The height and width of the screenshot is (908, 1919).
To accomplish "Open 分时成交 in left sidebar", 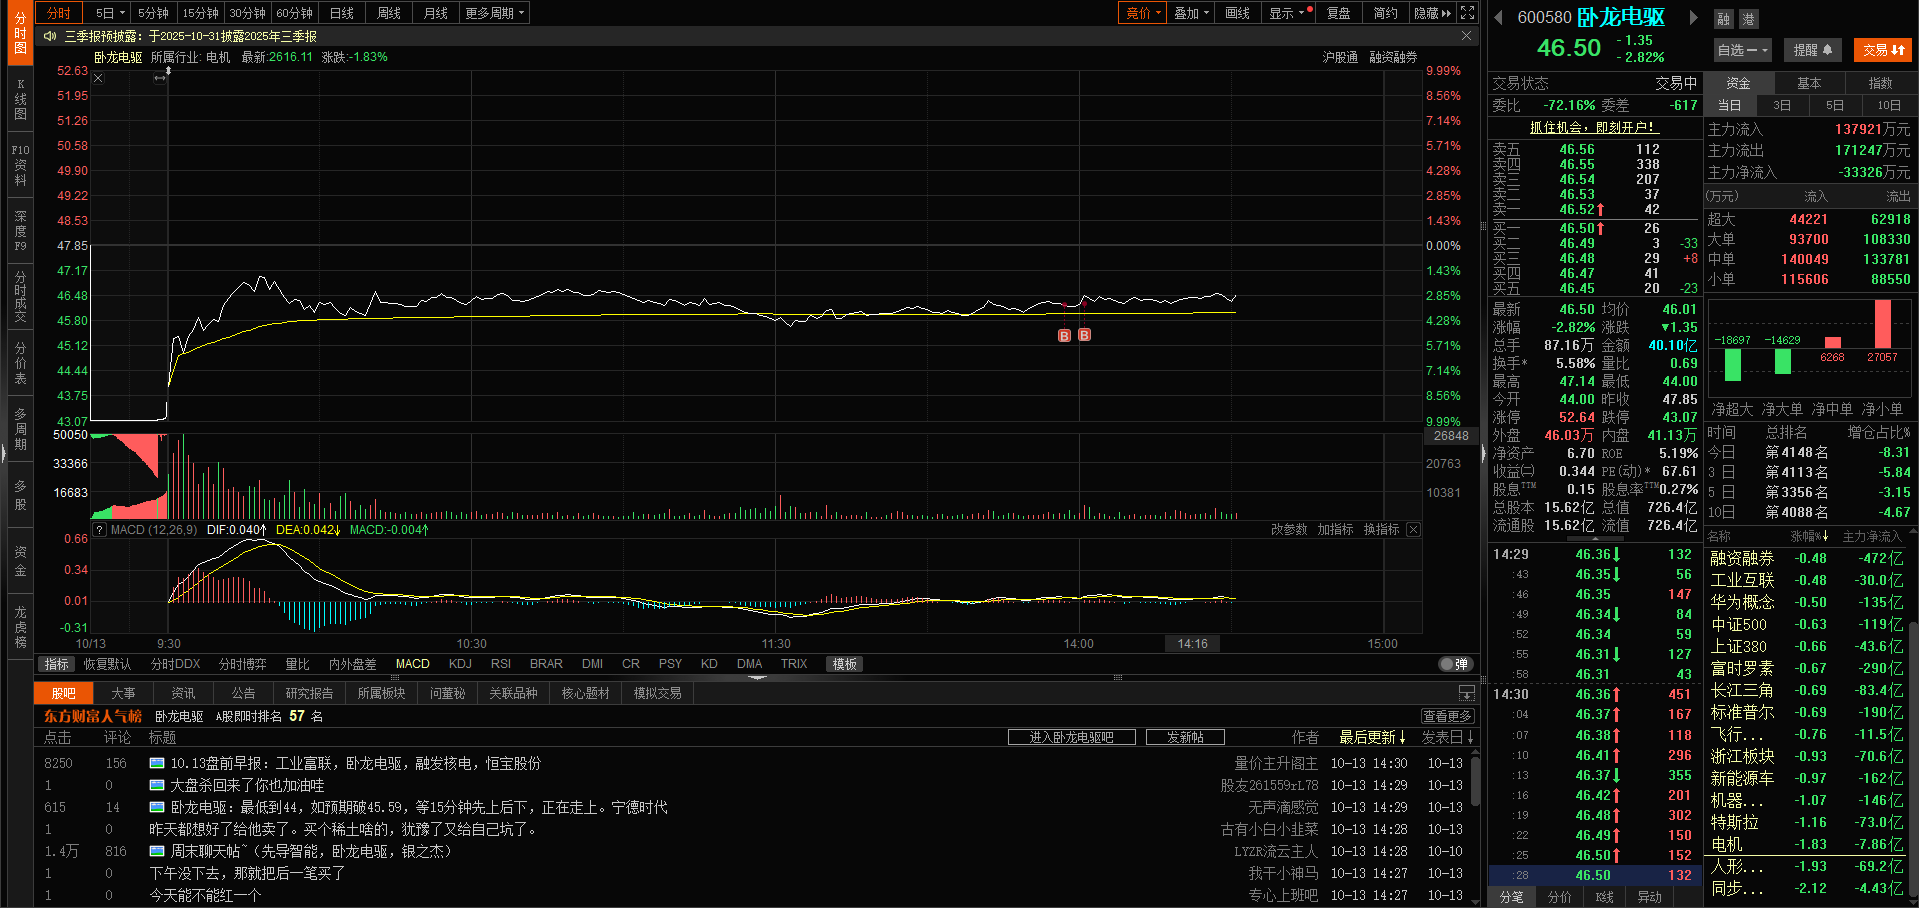I will coord(20,297).
